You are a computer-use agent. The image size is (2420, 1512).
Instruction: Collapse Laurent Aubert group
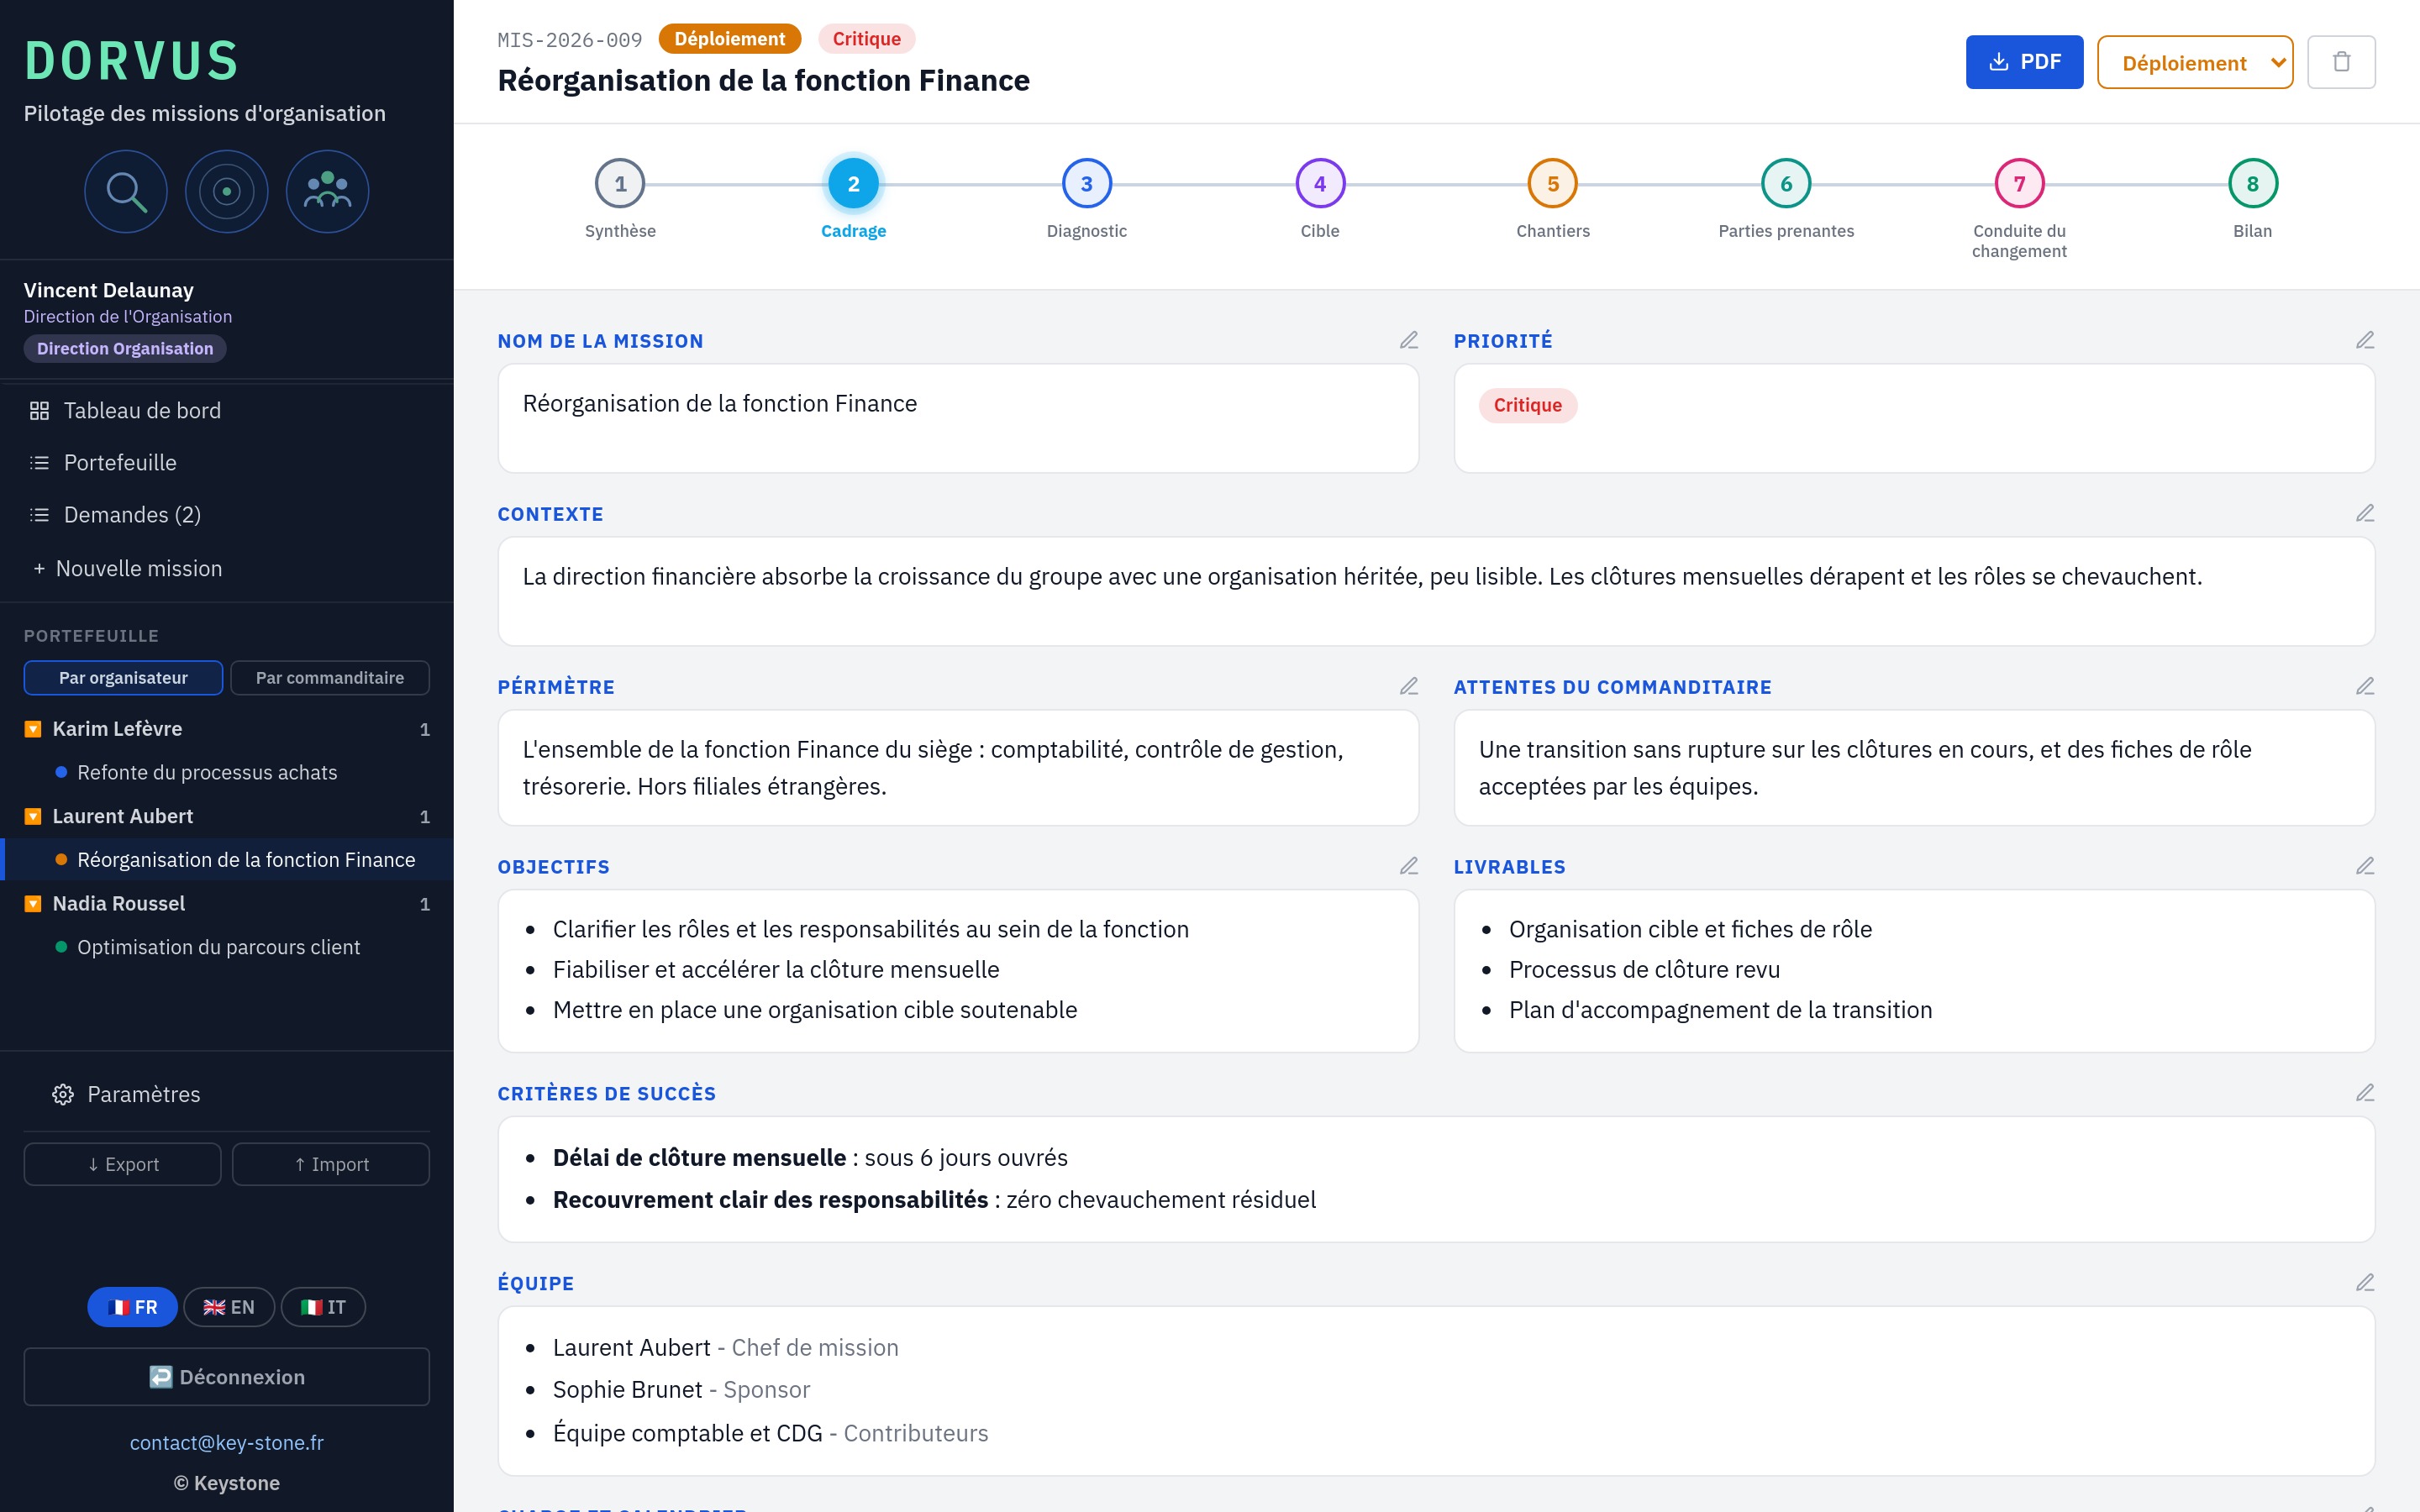pos(33,816)
